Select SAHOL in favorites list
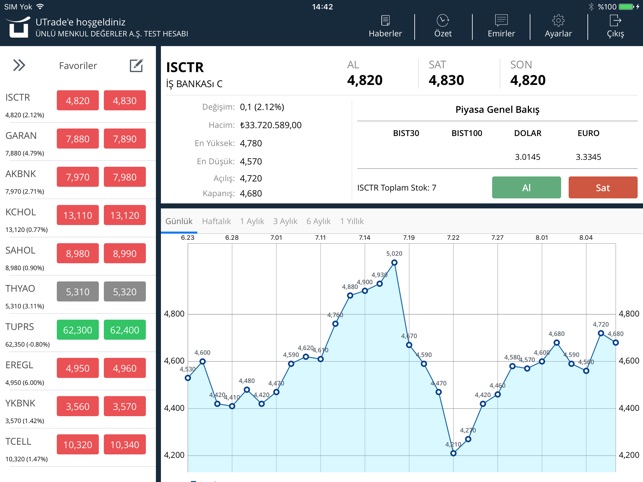This screenshot has height=482, width=643. 20,250
